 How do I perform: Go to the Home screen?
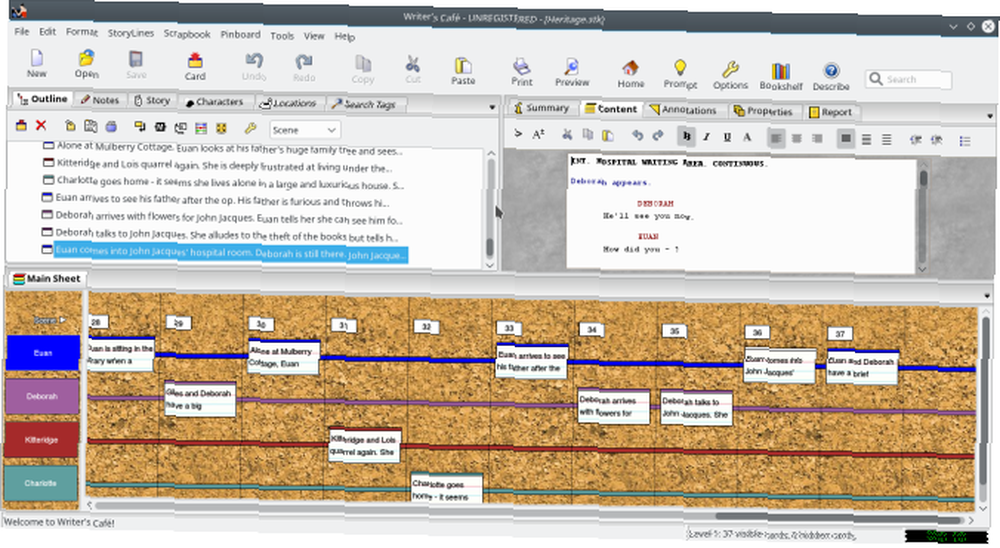630,74
